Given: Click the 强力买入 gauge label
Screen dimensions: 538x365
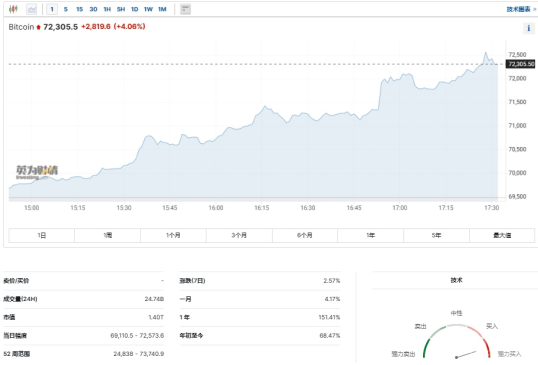Looking at the screenshot, I should click(x=509, y=354).
